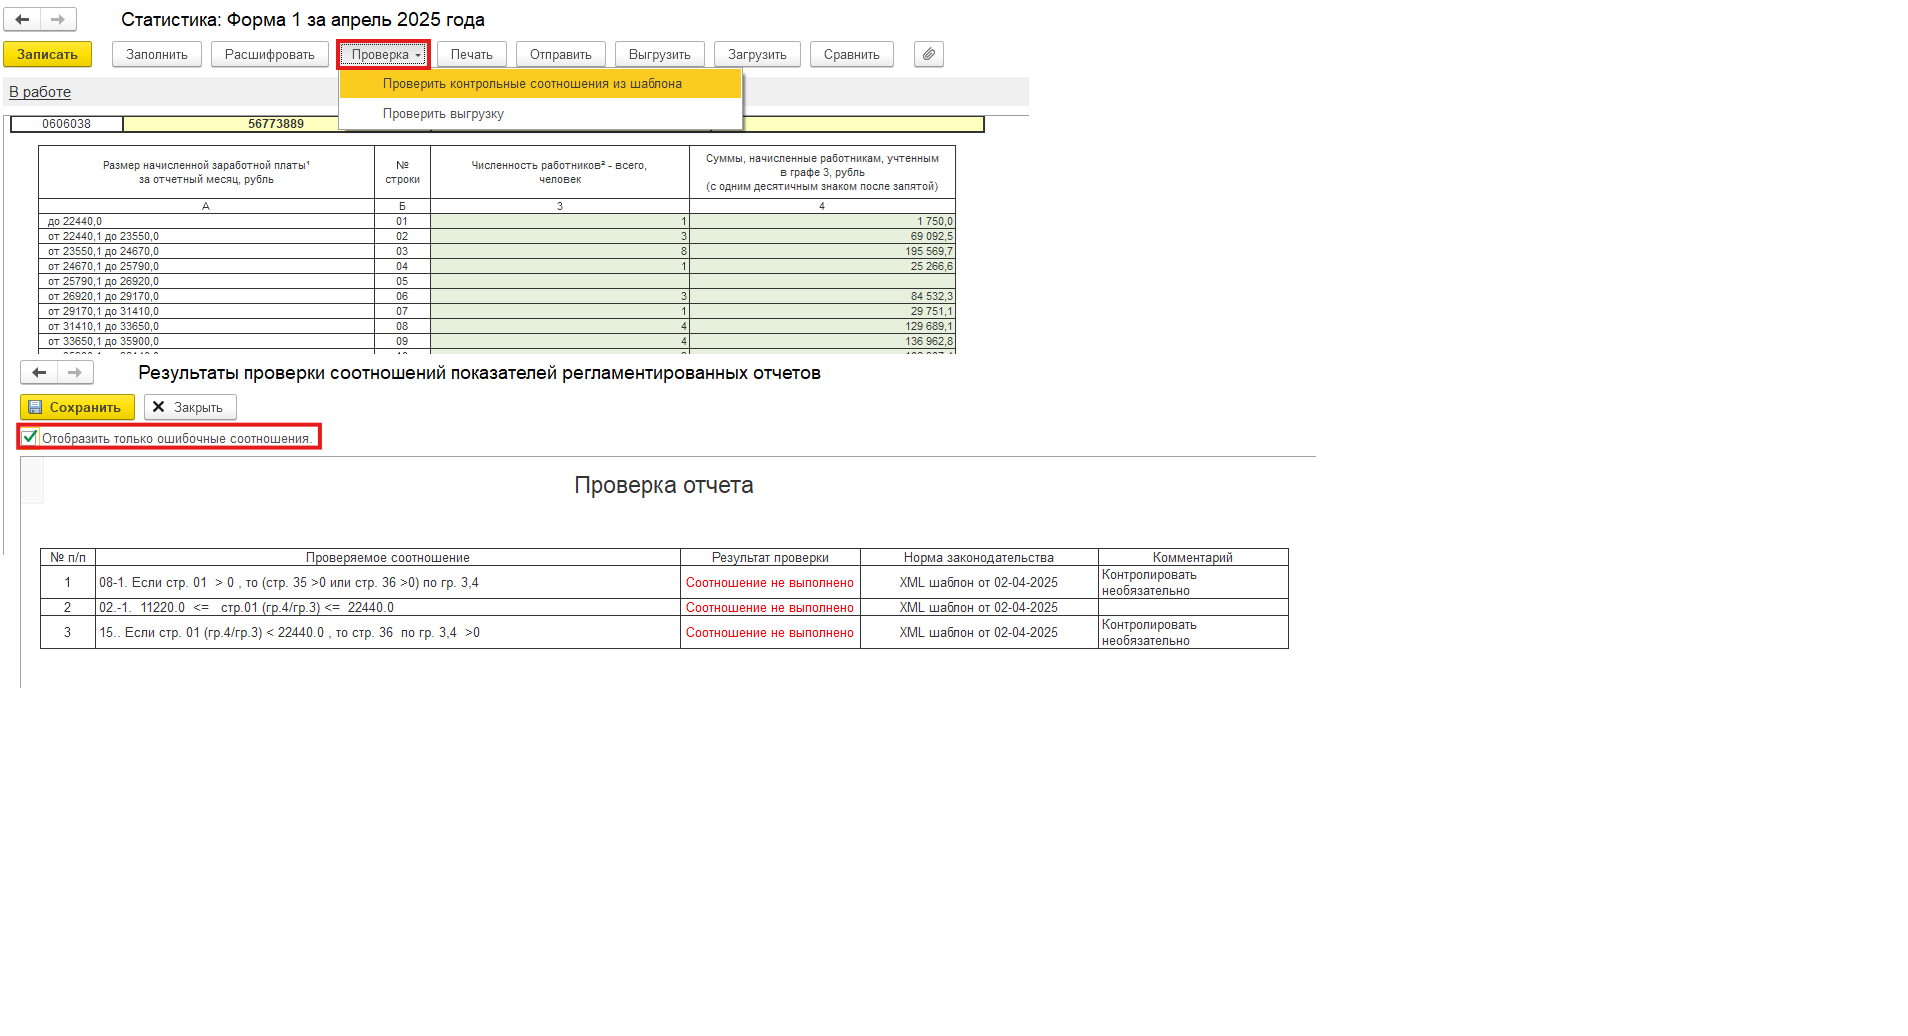The height and width of the screenshot is (1036, 1908).
Task: Click the 0606038 form code cell
Action: (66, 124)
